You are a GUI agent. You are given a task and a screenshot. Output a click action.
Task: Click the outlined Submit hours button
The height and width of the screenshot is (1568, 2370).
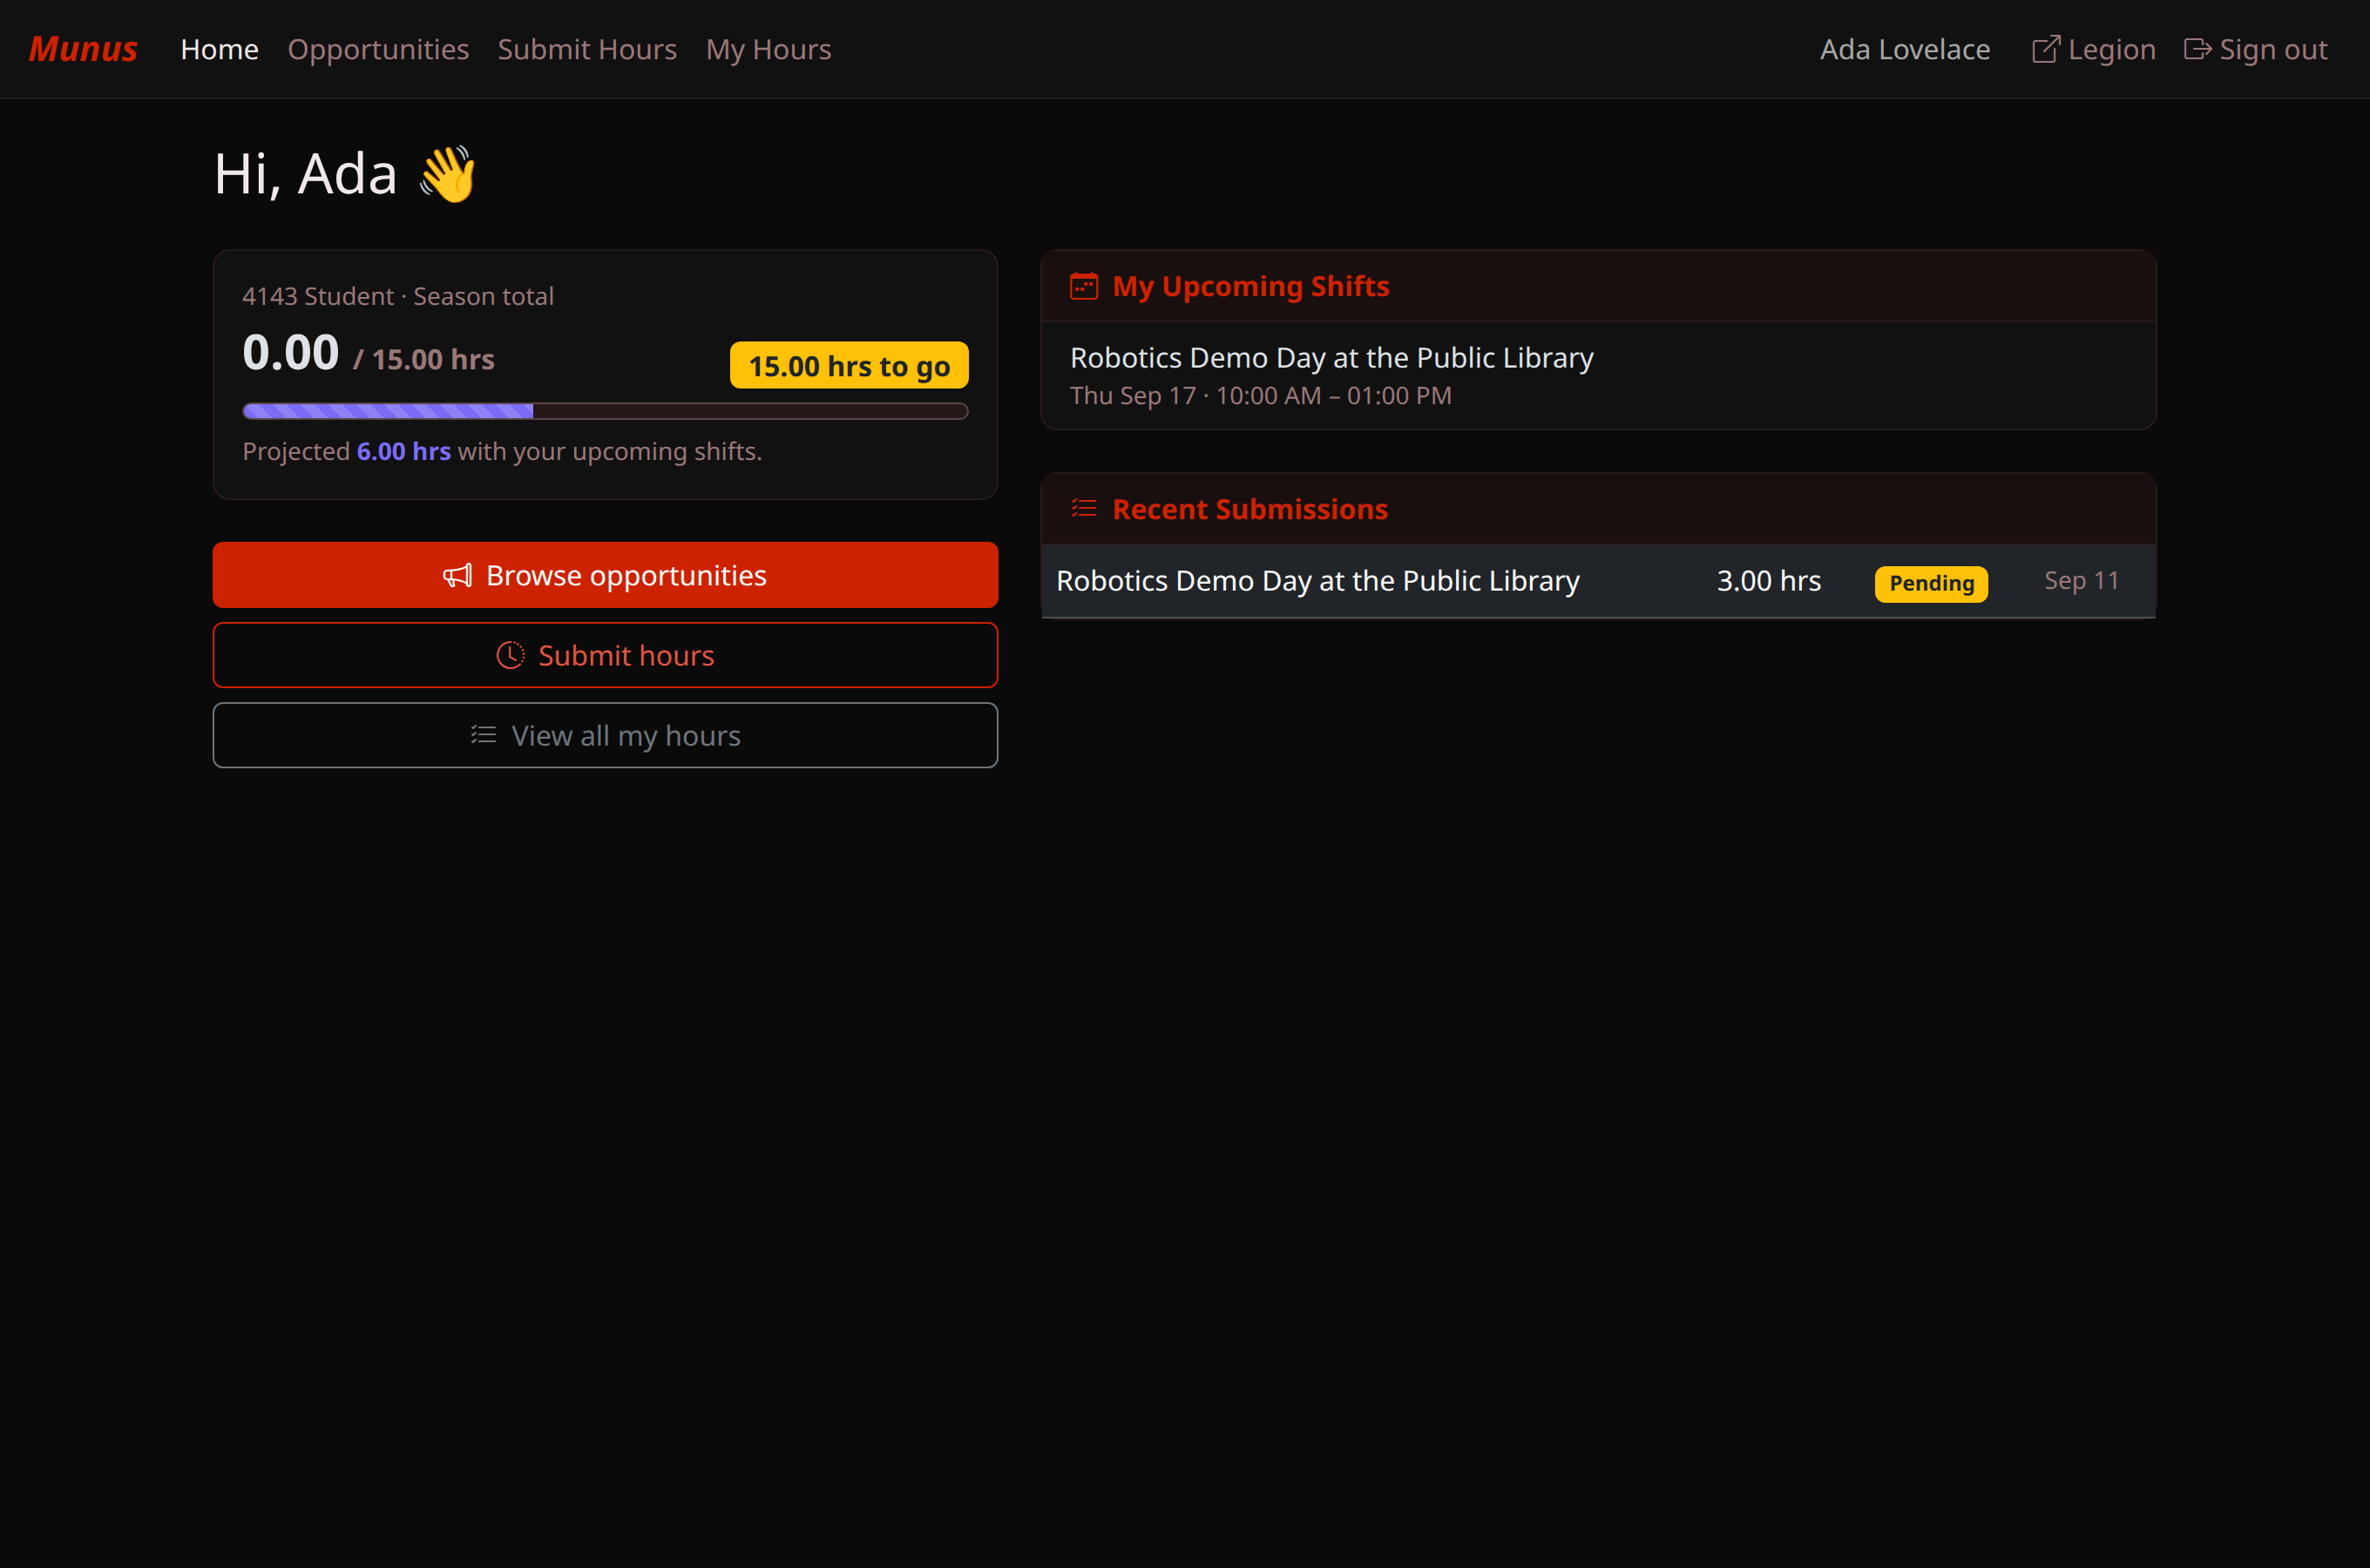[x=605, y=655]
